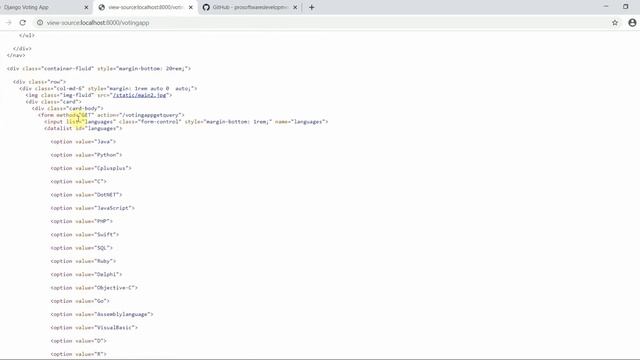Click the div class "card" line
The width and height of the screenshot is (640, 360).
point(53,102)
